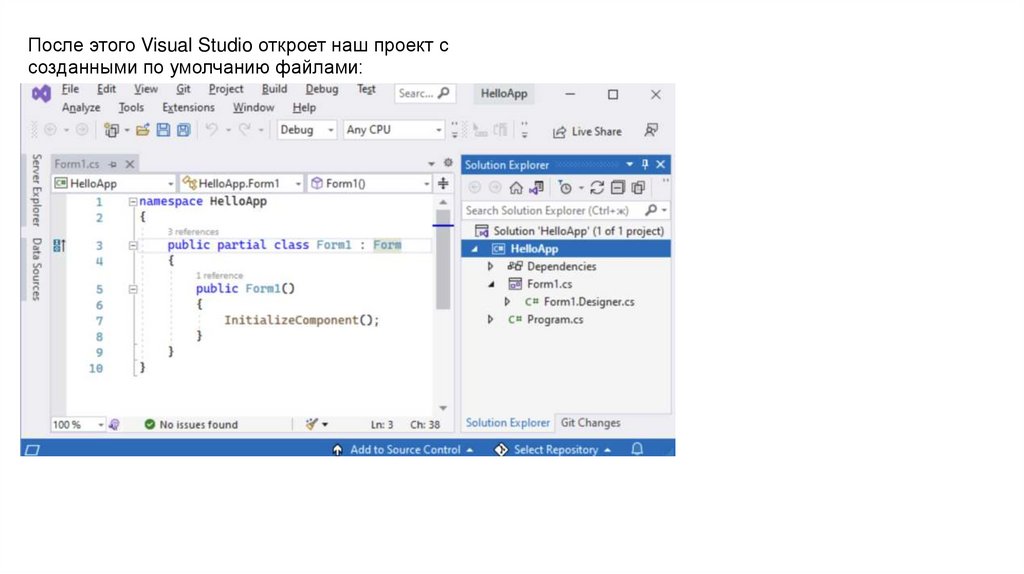Screen dimensions: 1024x574
Task: Click the Save All toolbar icon
Action: pos(184,130)
